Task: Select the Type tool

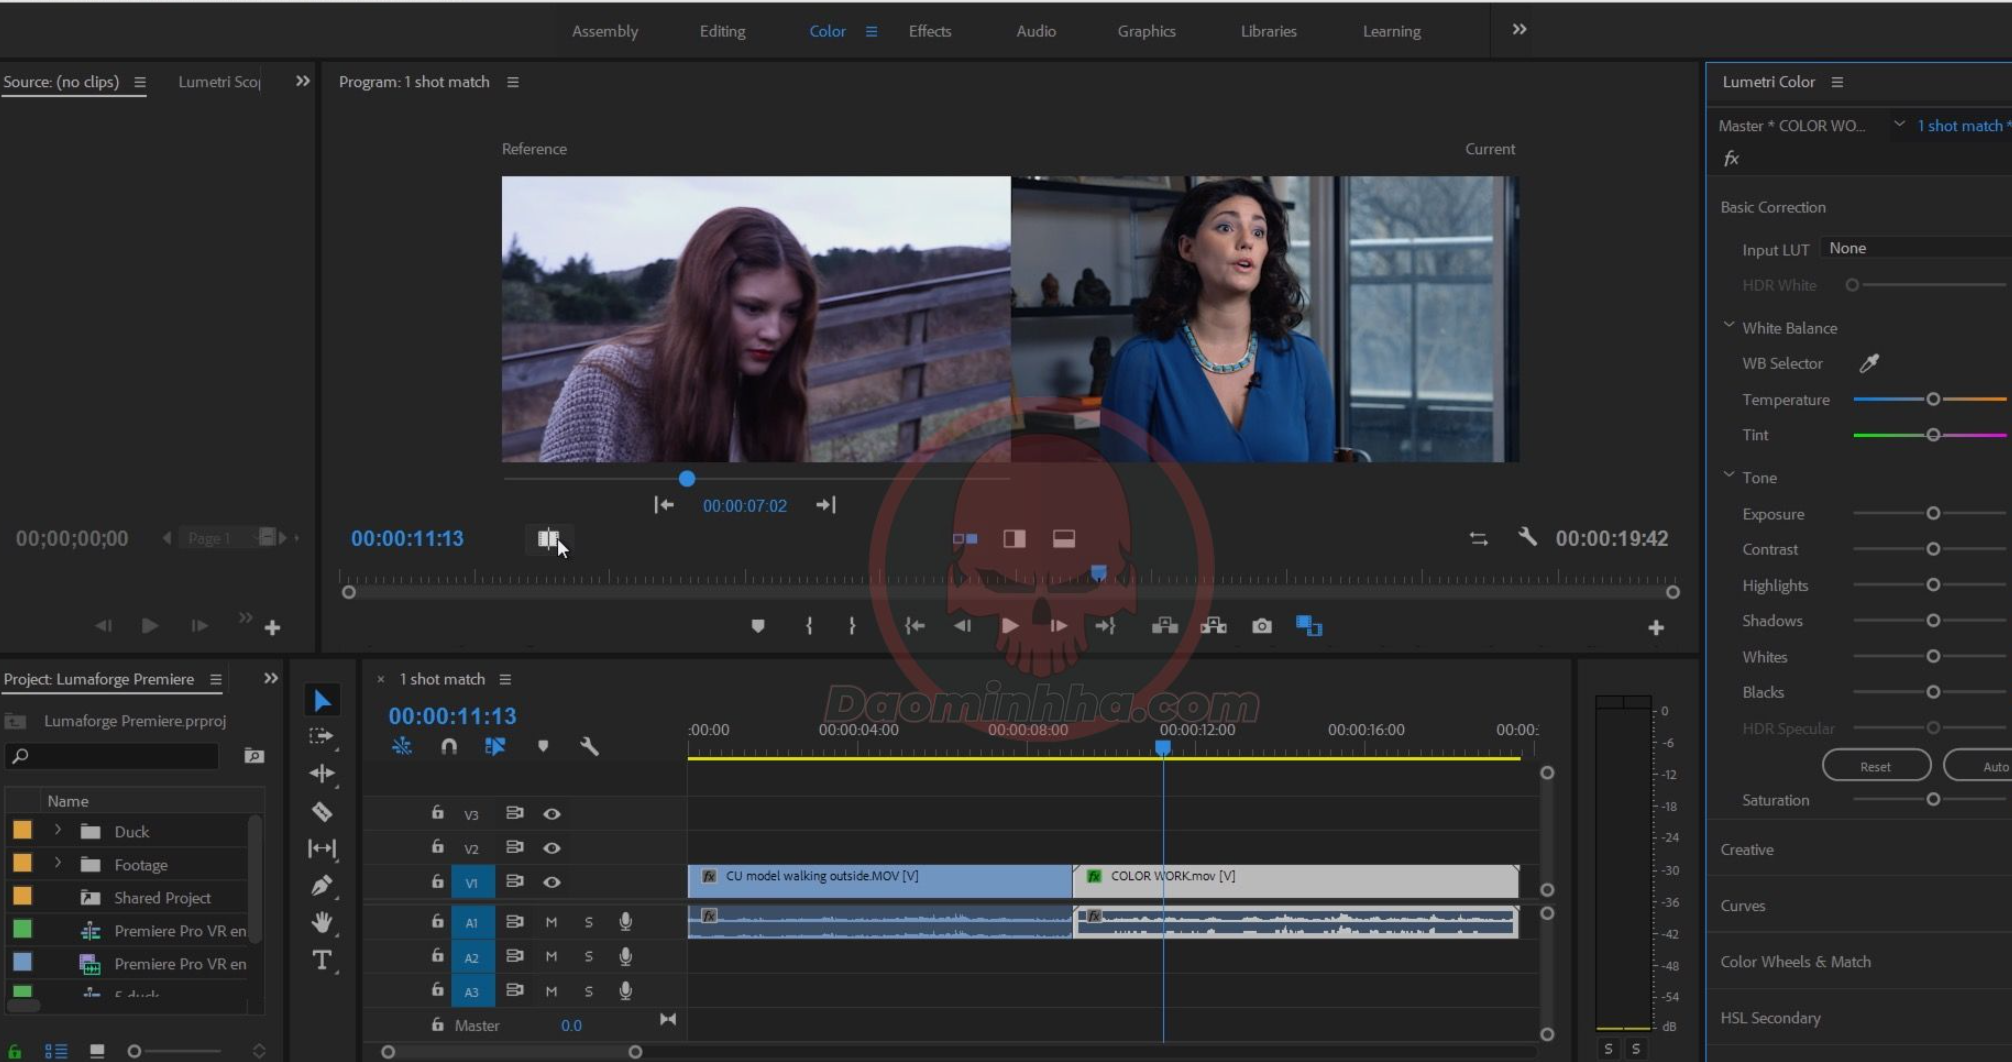Action: [x=322, y=960]
